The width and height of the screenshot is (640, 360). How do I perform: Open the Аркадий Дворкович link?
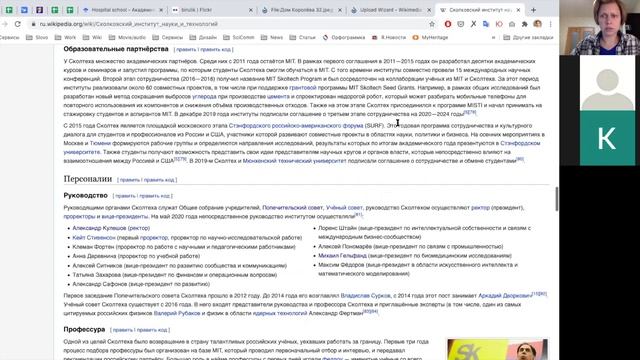coord(505,296)
